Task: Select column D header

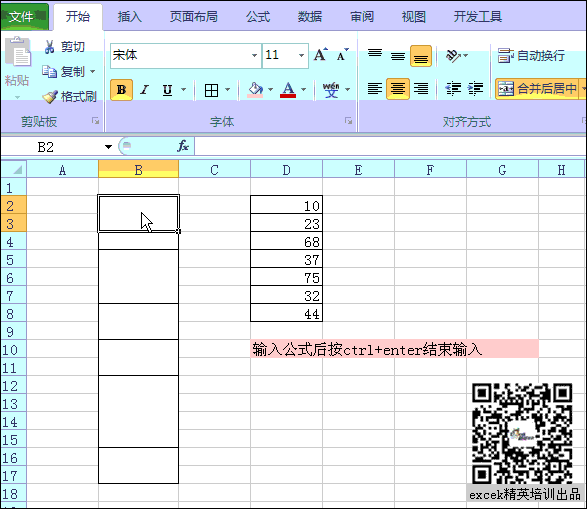Action: pyautogui.click(x=286, y=170)
